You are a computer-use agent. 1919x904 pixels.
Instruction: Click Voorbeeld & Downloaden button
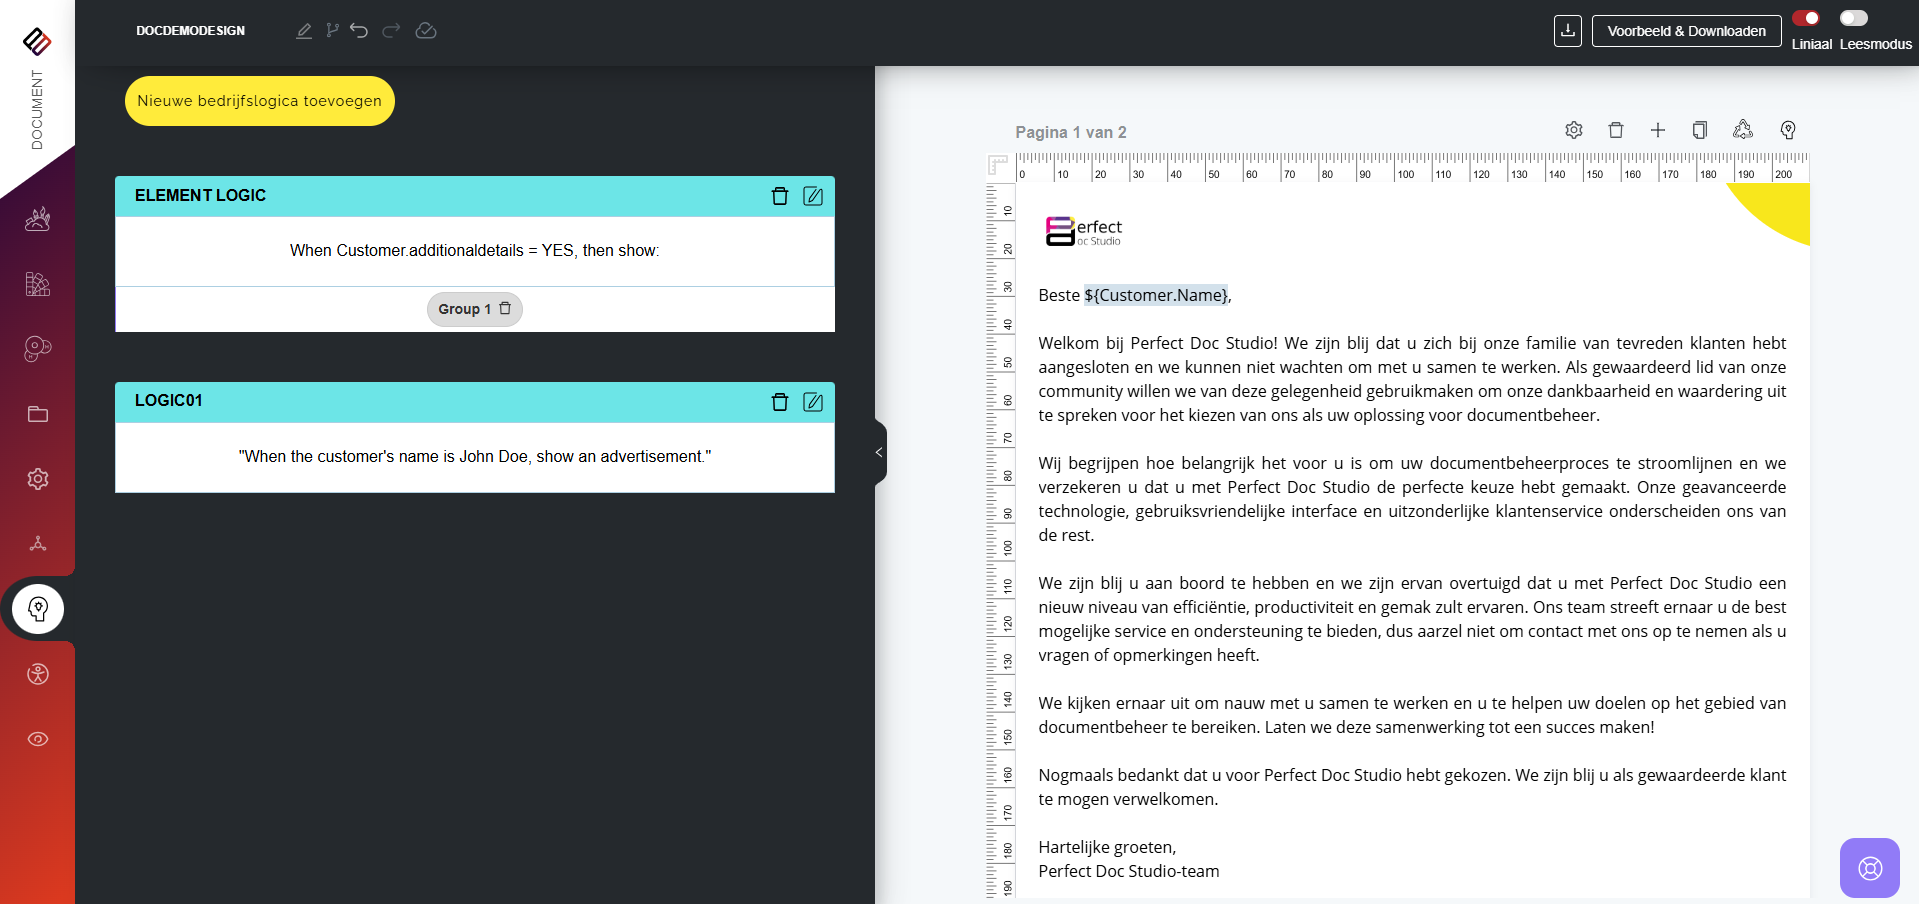(x=1686, y=31)
